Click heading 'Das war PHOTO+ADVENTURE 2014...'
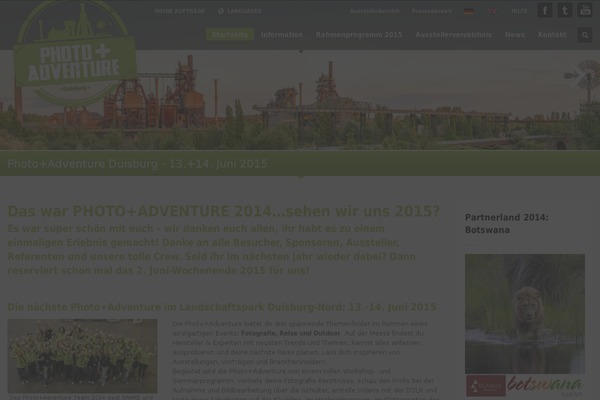Viewport: 600px width, 400px height. (x=224, y=211)
